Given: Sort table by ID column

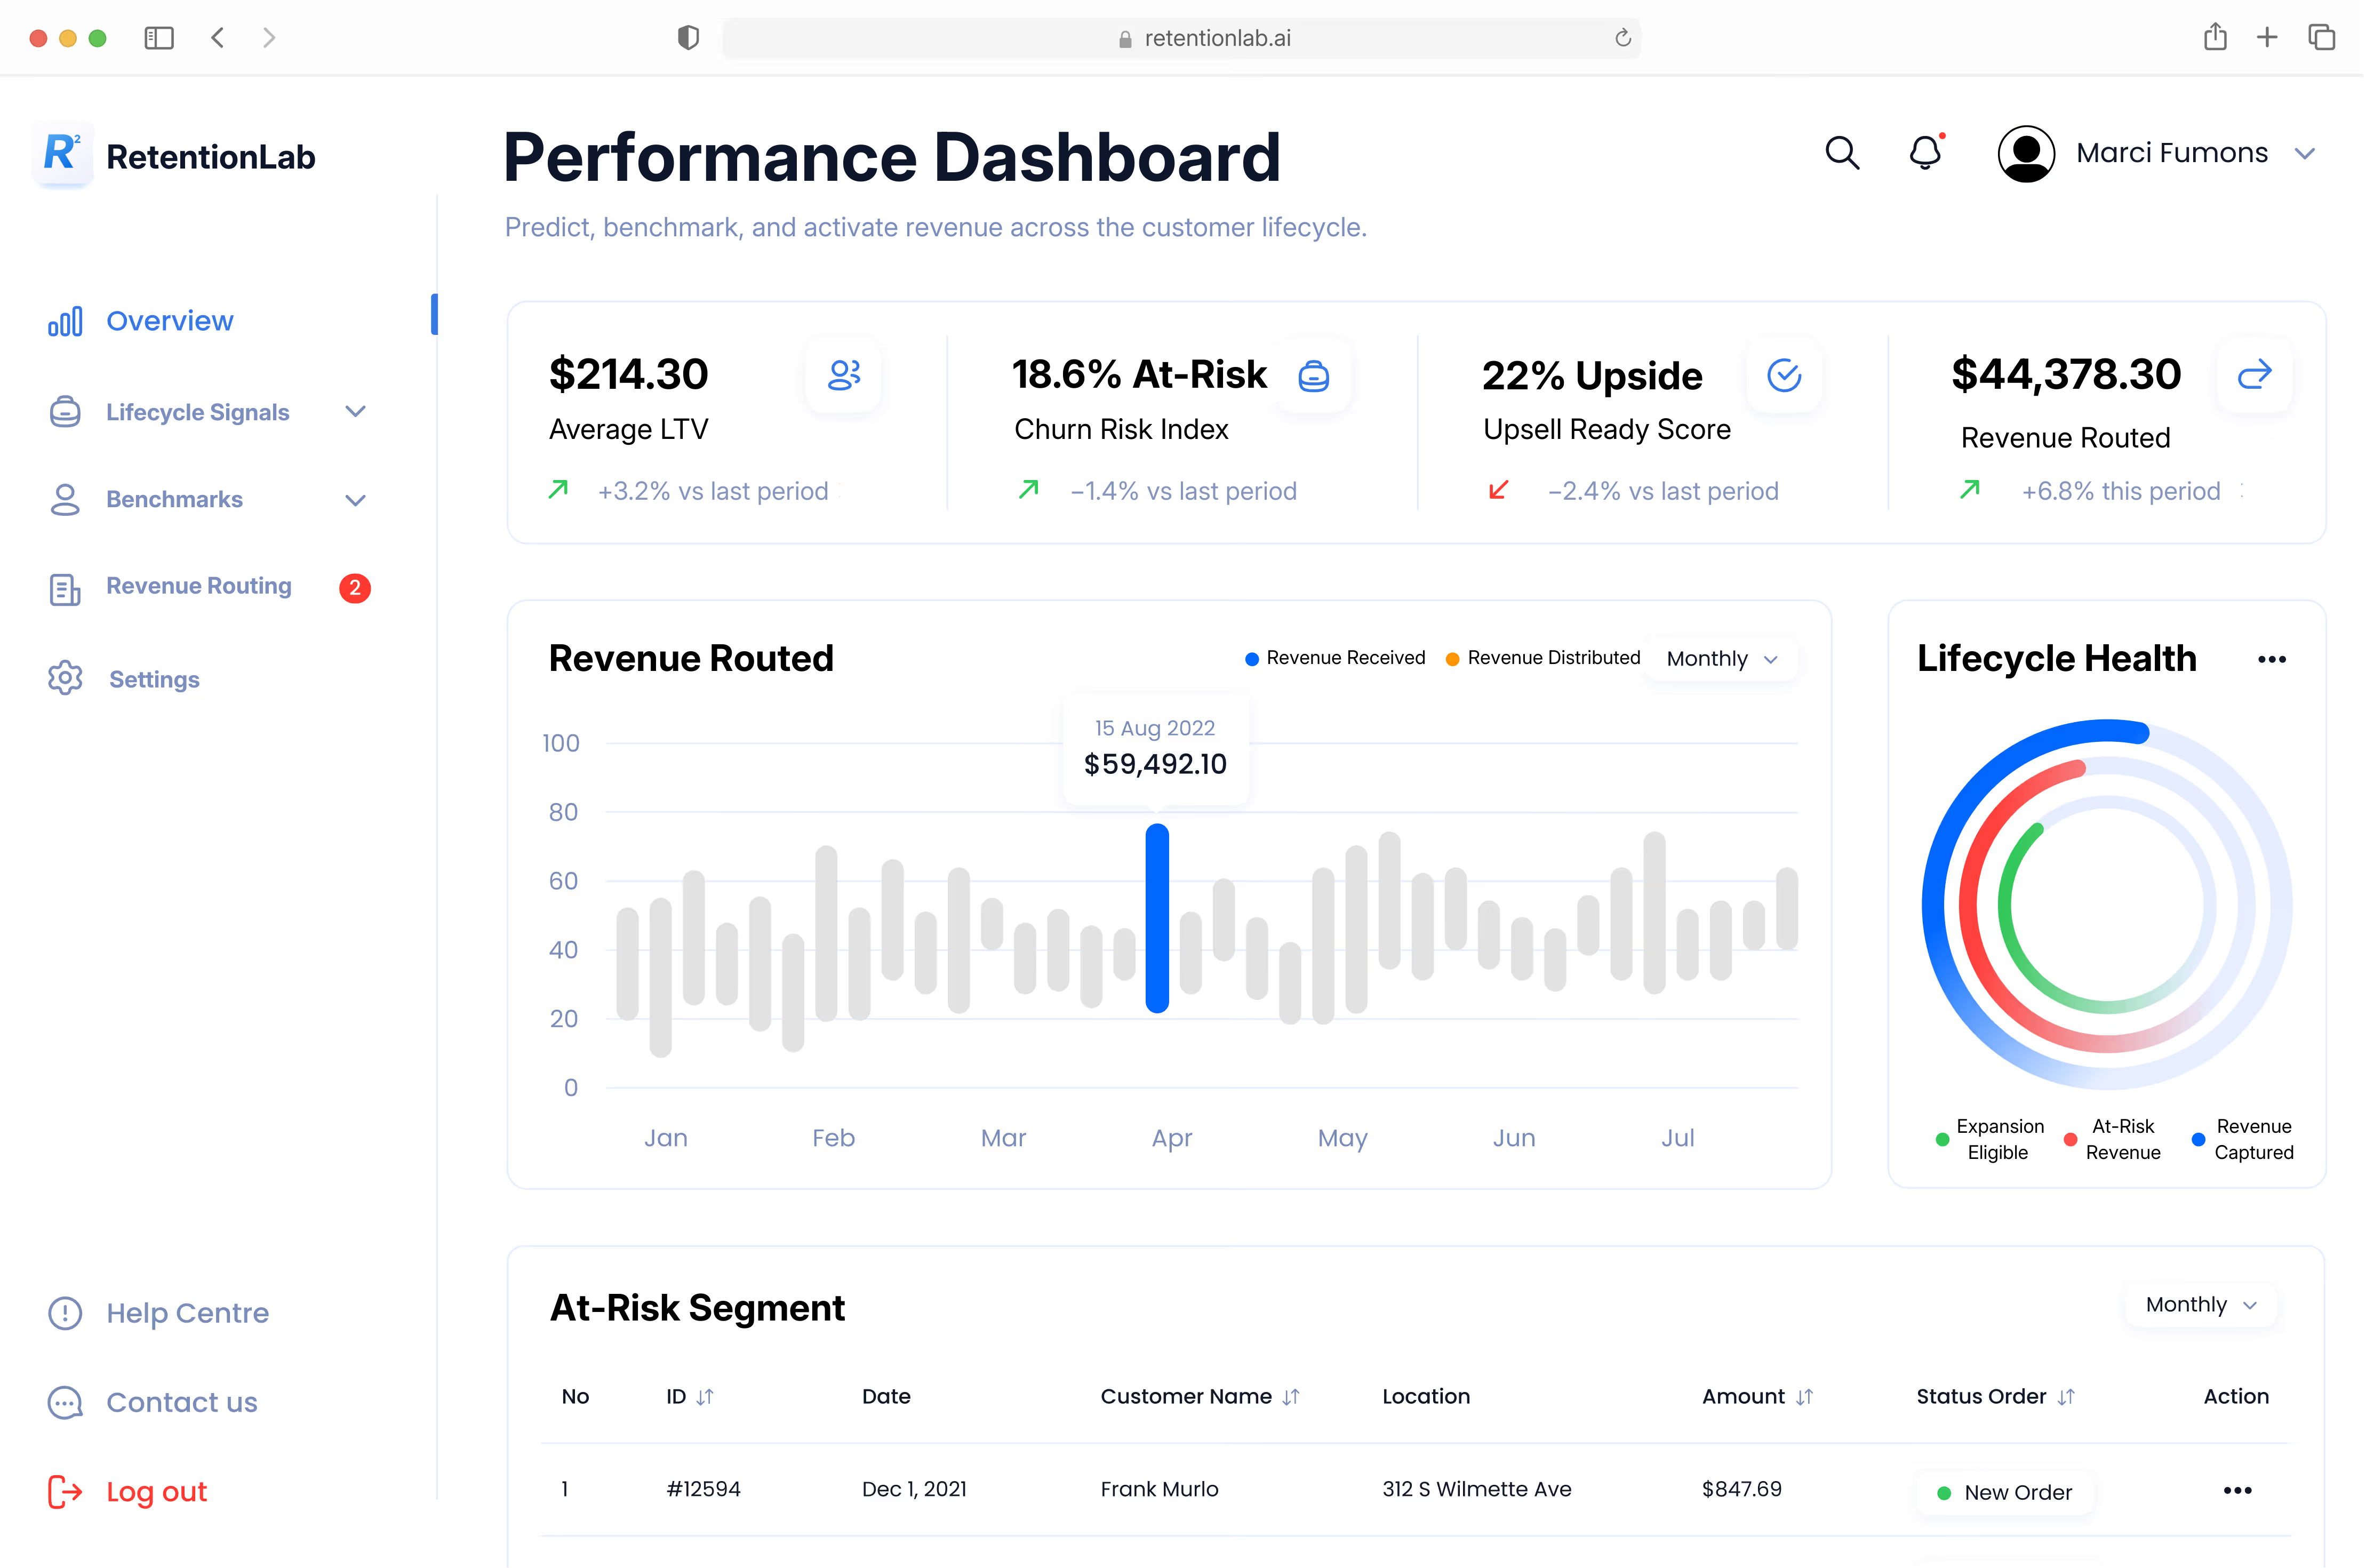Looking at the screenshot, I should pyautogui.click(x=705, y=1397).
